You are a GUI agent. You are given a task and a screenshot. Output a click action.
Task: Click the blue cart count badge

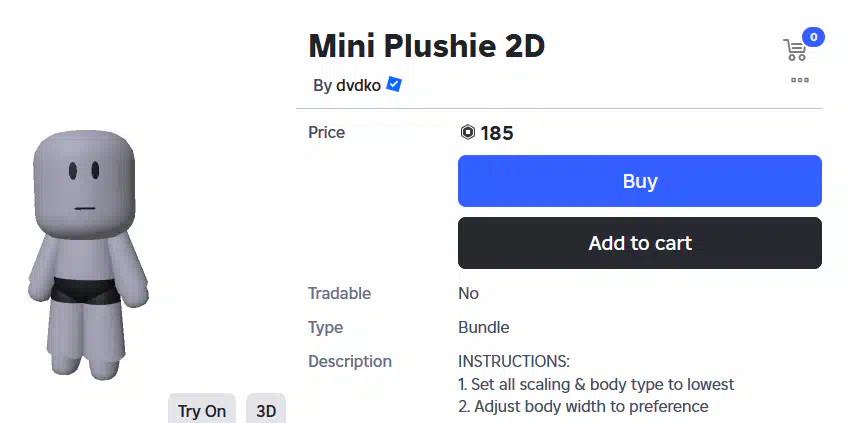point(813,37)
